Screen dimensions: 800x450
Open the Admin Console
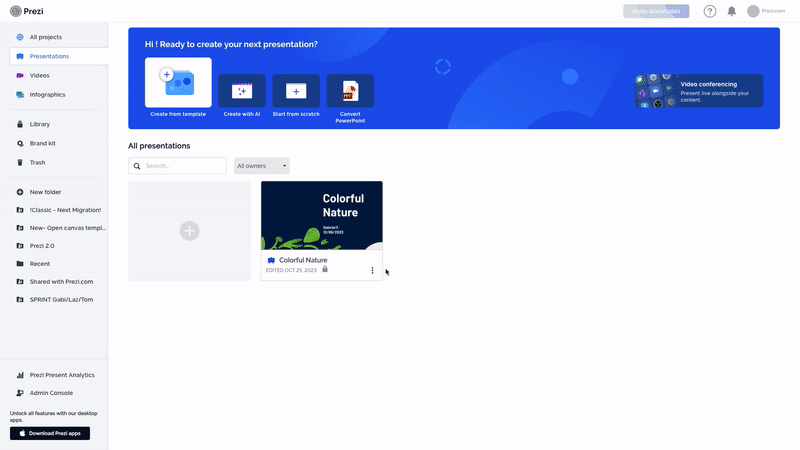click(51, 393)
